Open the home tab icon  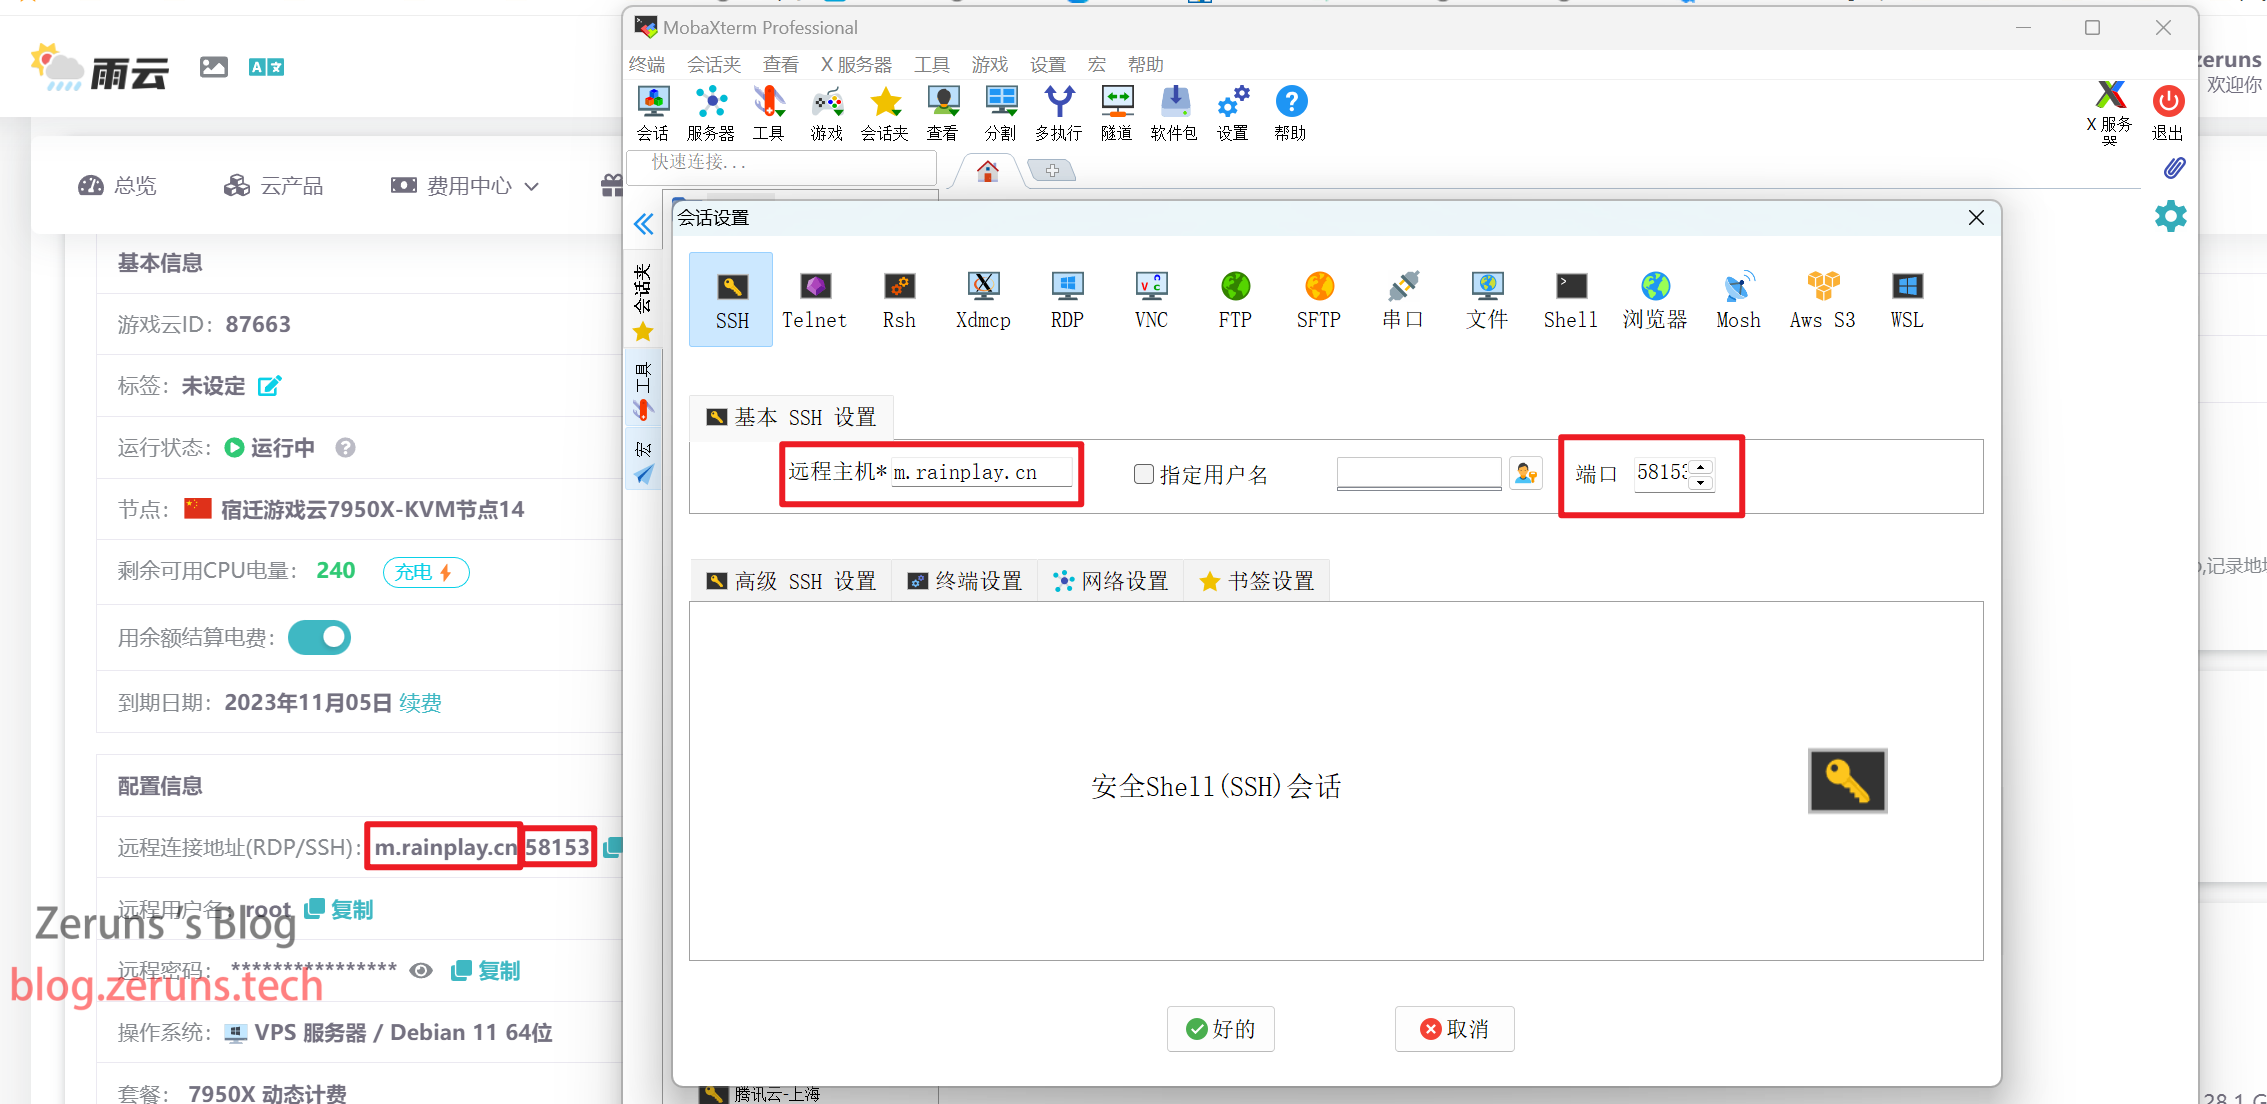point(988,171)
